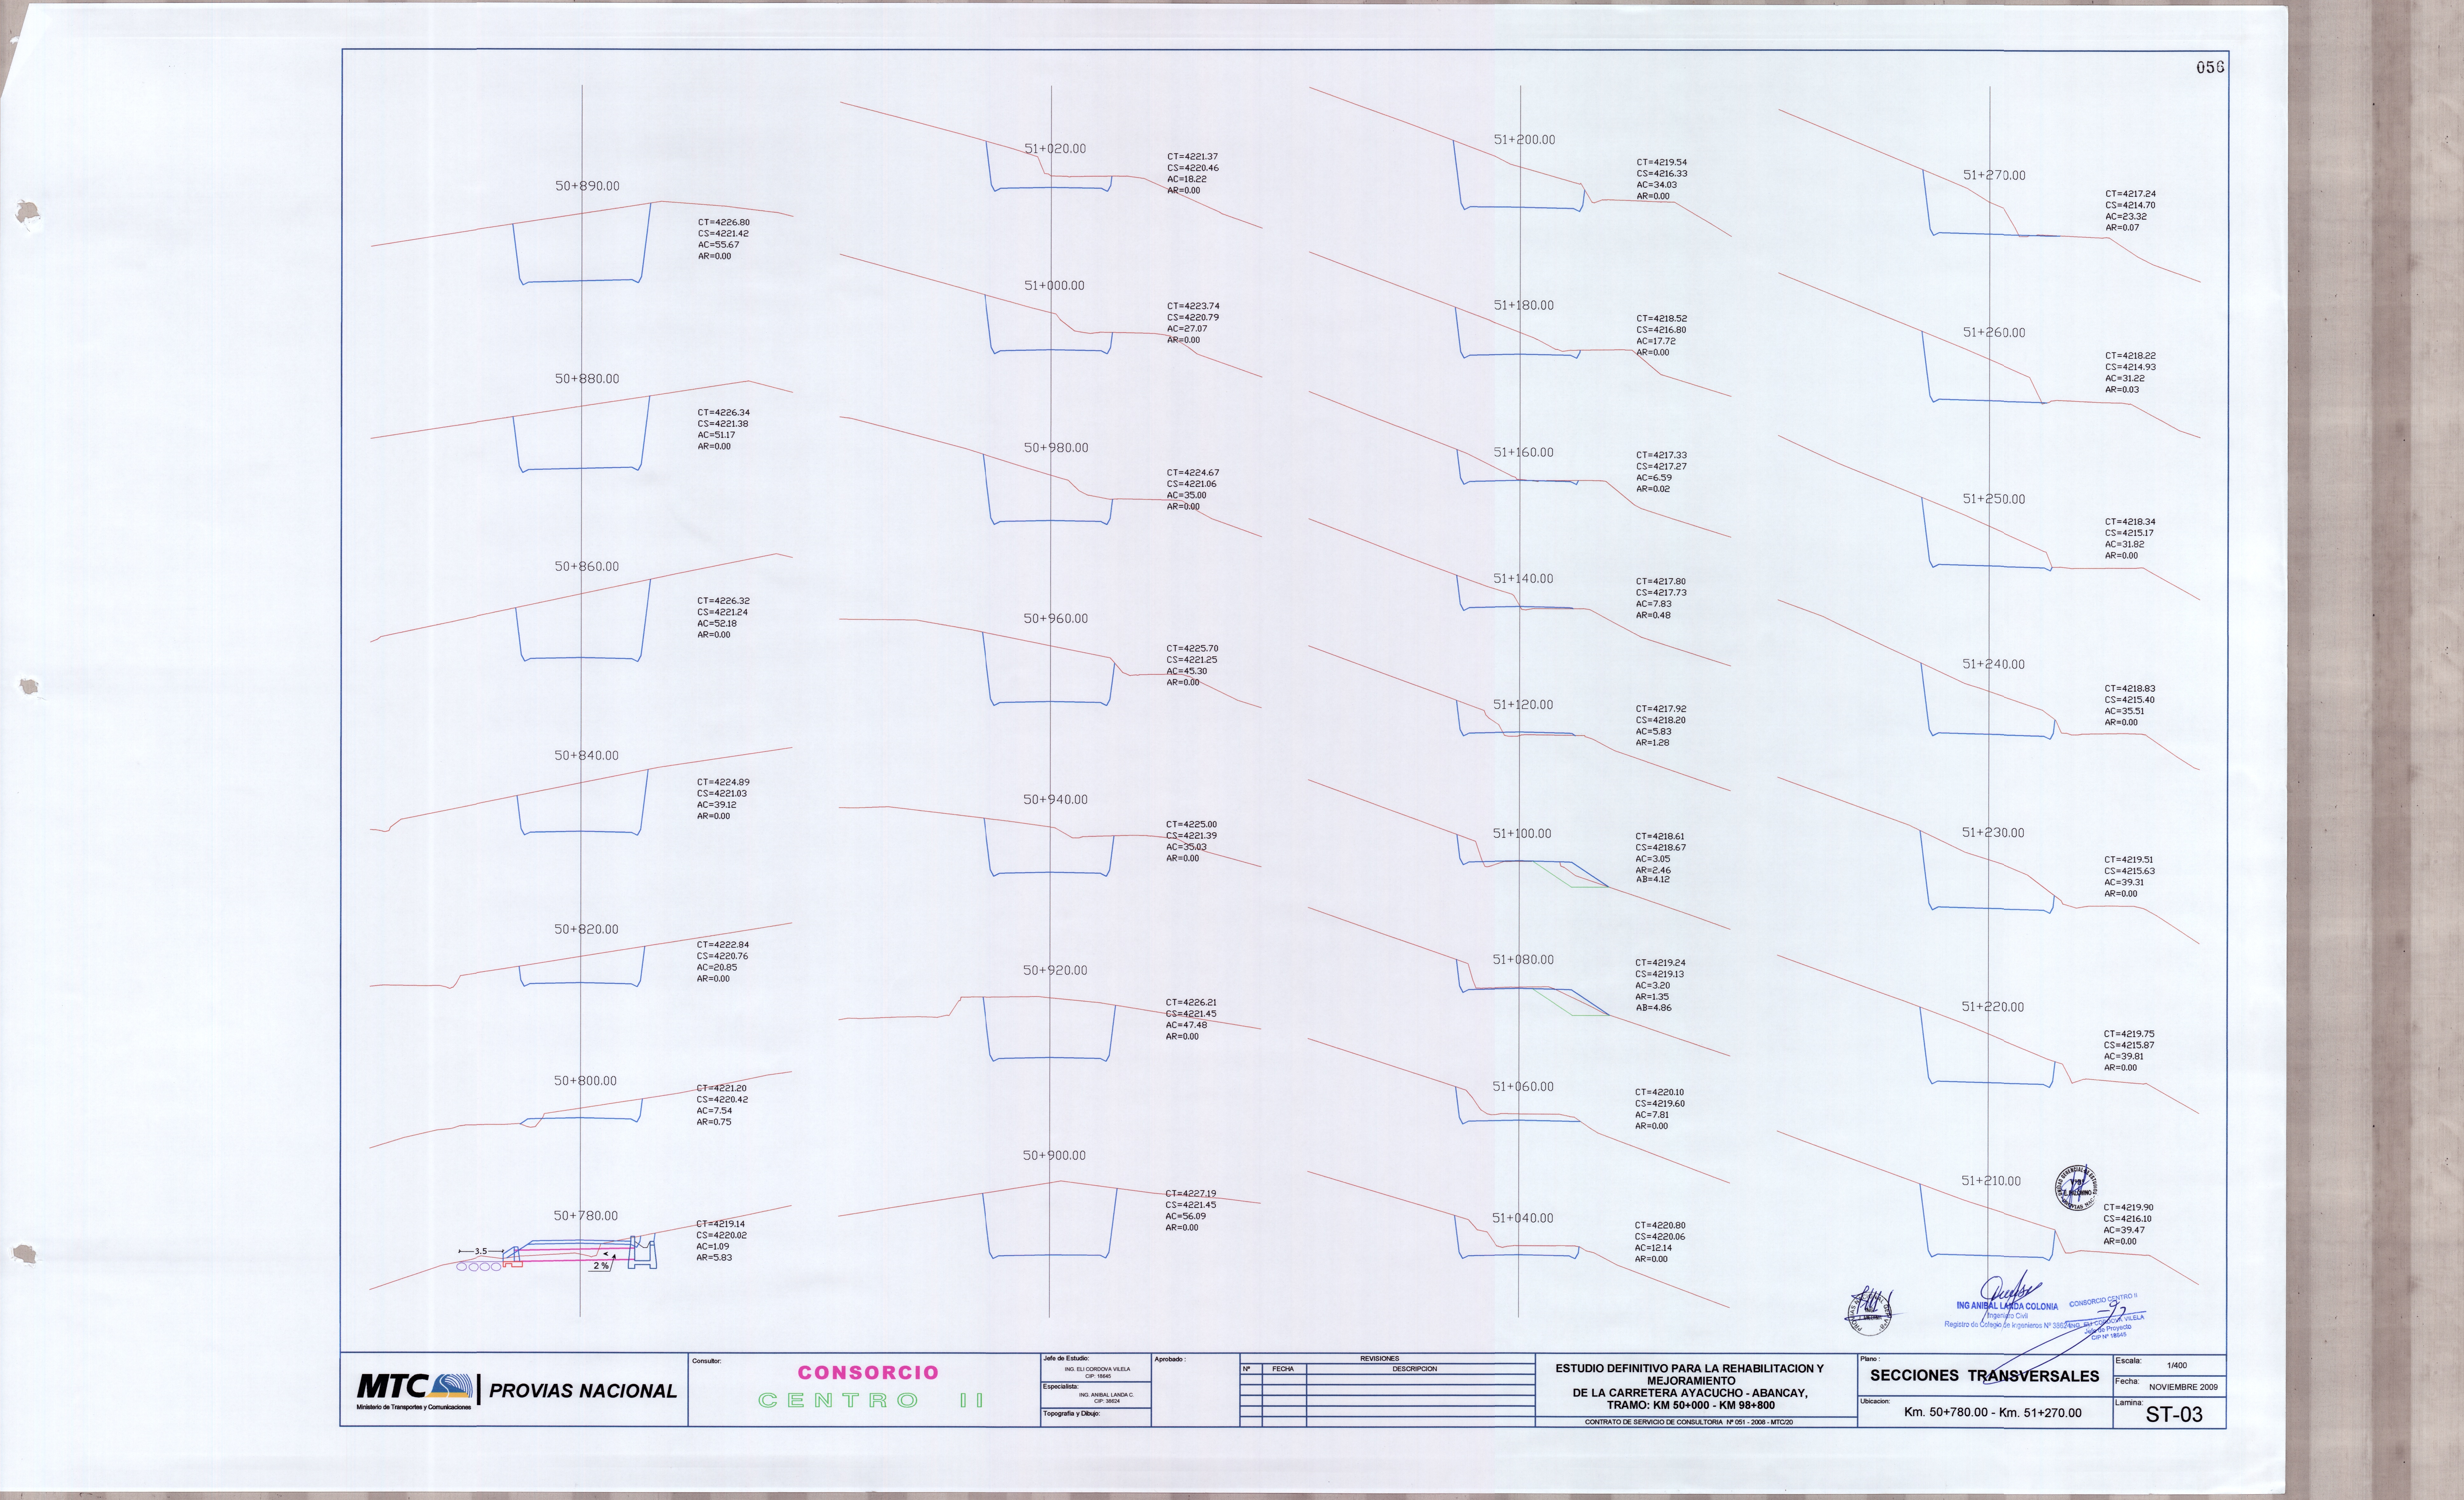
Task: Click the "3.5" dimension label
Action: [x=481, y=1252]
